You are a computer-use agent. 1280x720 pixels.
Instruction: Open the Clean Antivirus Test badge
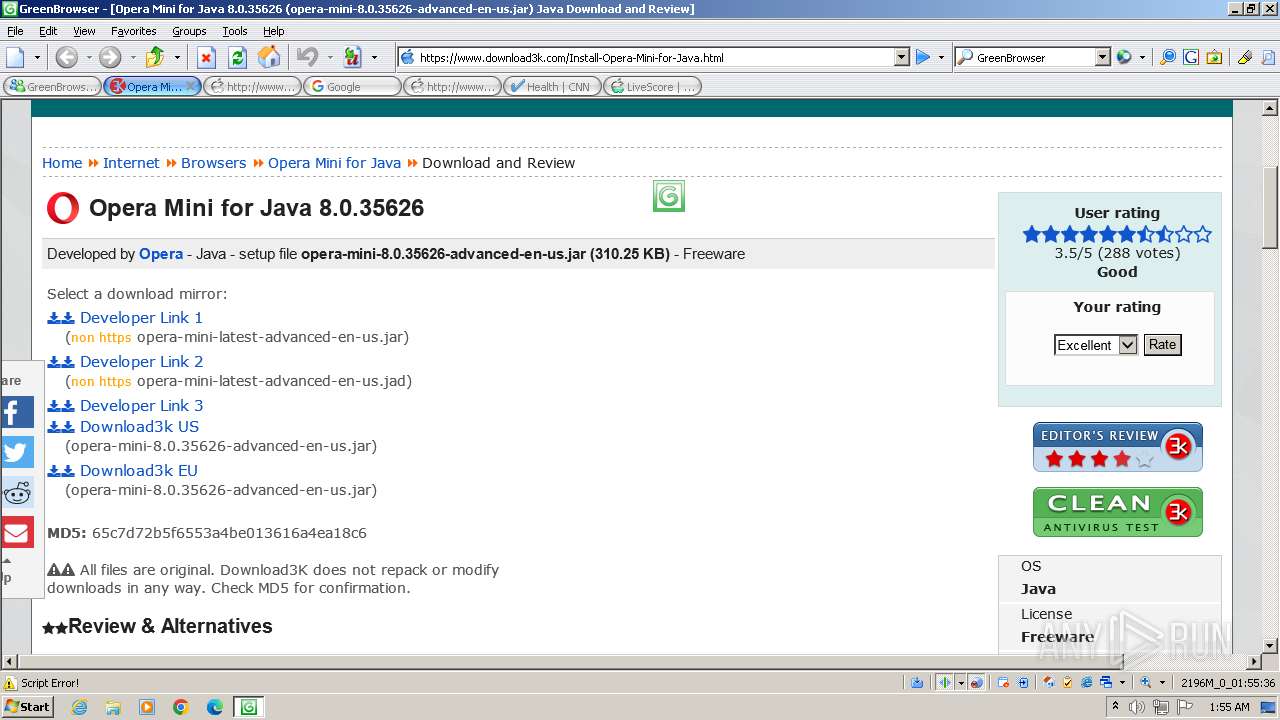pyautogui.click(x=1117, y=512)
